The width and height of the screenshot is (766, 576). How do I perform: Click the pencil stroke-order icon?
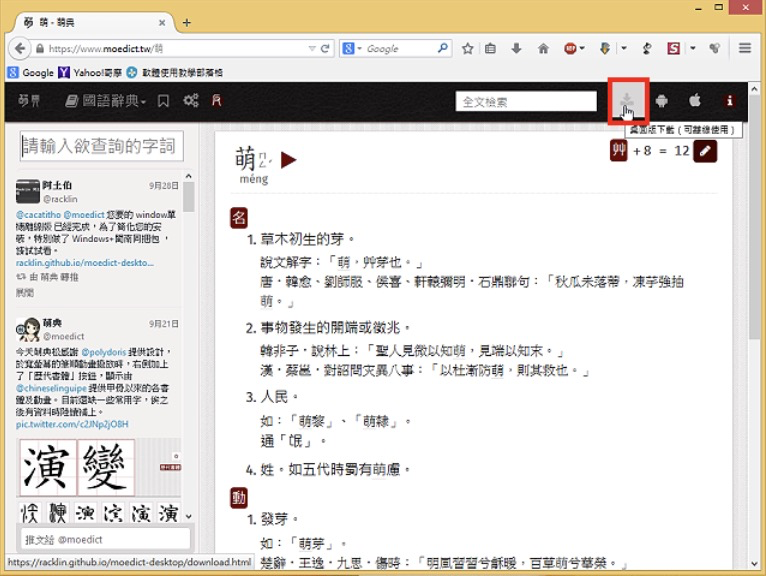click(x=705, y=151)
